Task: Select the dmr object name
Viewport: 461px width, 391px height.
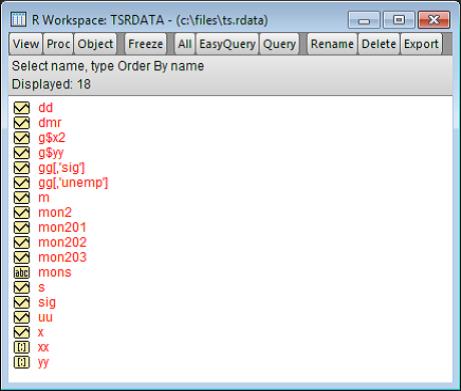Action: (x=50, y=123)
